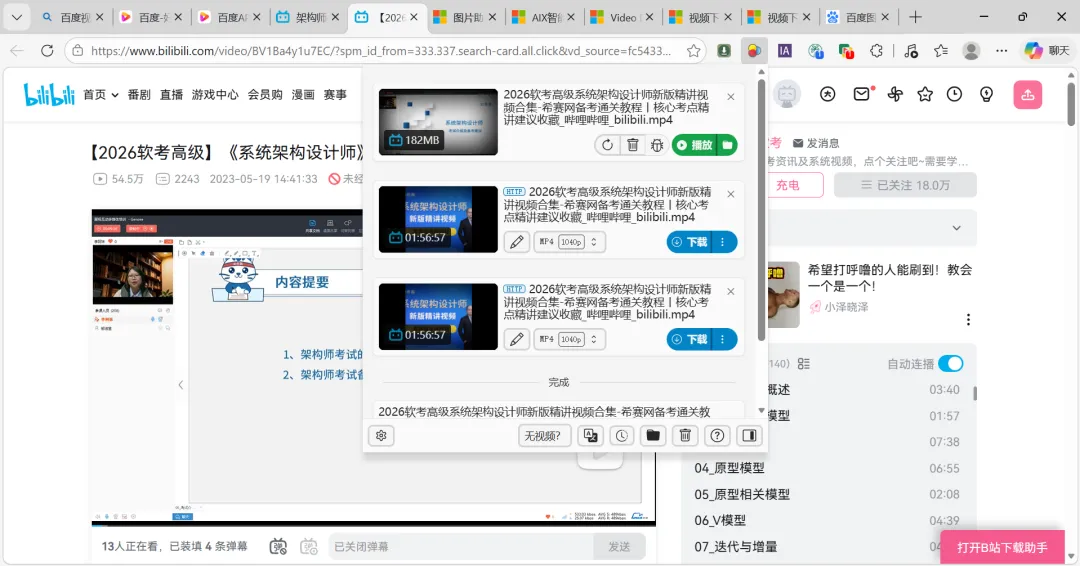Expand the 首页 dropdown in bilibili nav

coord(101,95)
